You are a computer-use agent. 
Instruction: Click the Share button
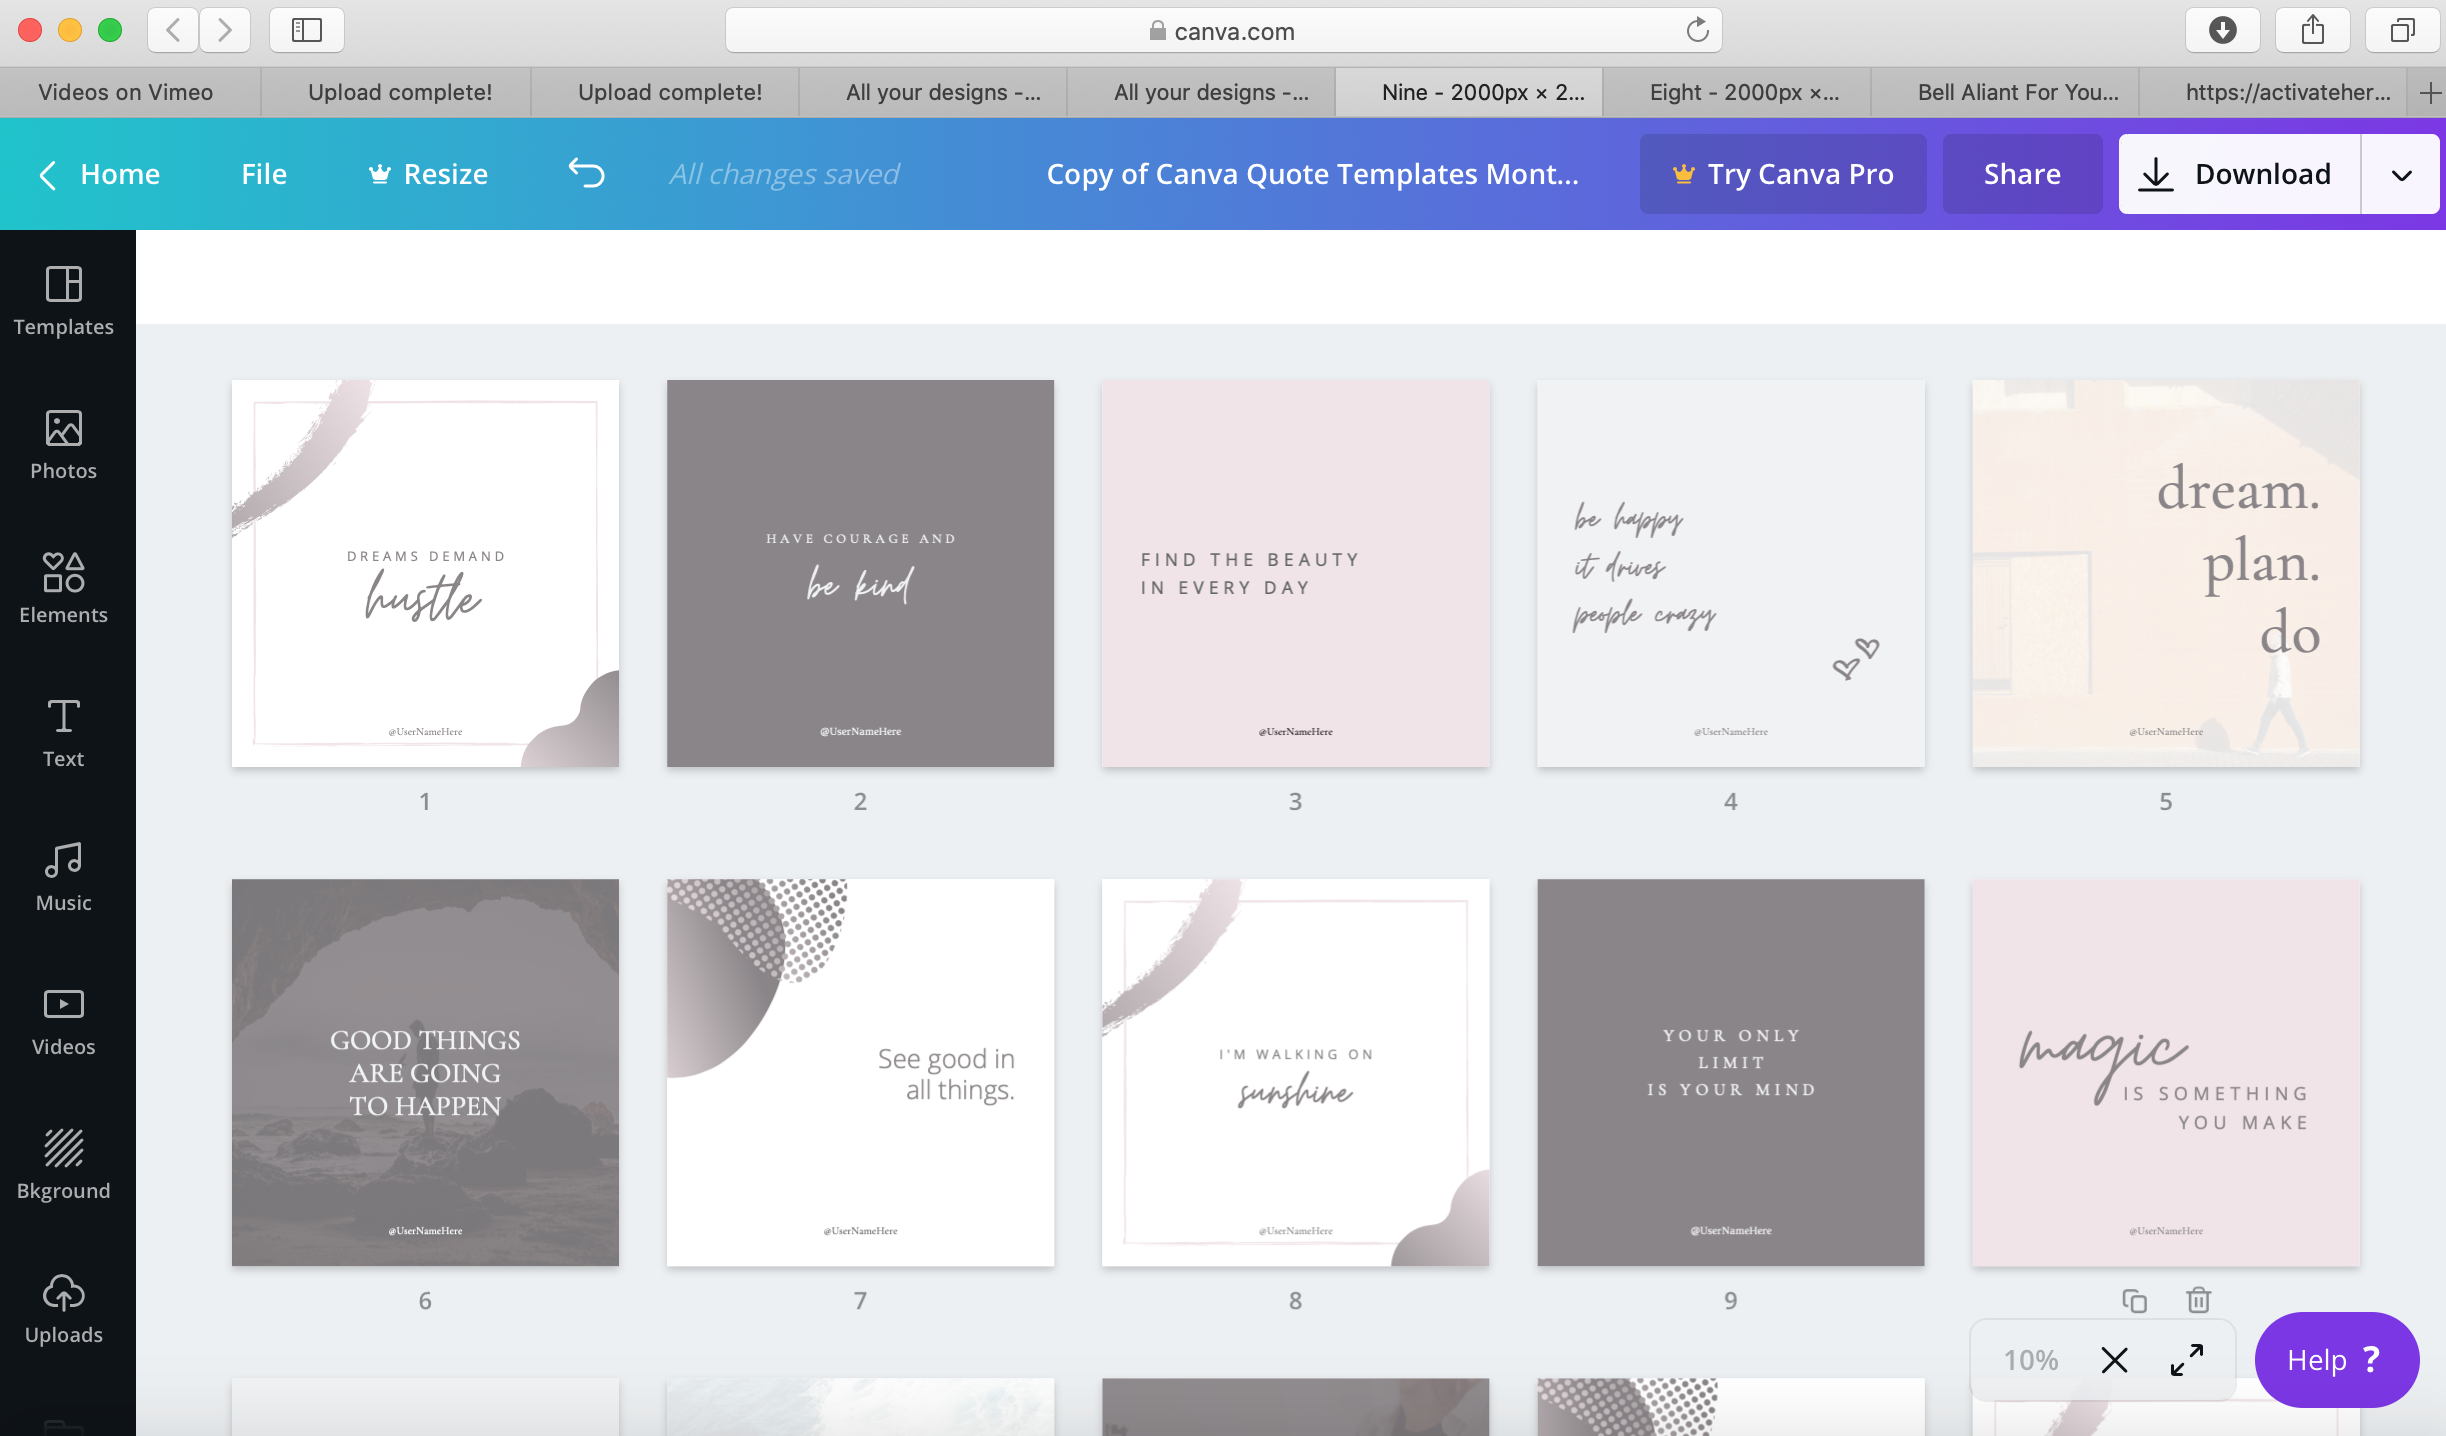[x=2022, y=174]
